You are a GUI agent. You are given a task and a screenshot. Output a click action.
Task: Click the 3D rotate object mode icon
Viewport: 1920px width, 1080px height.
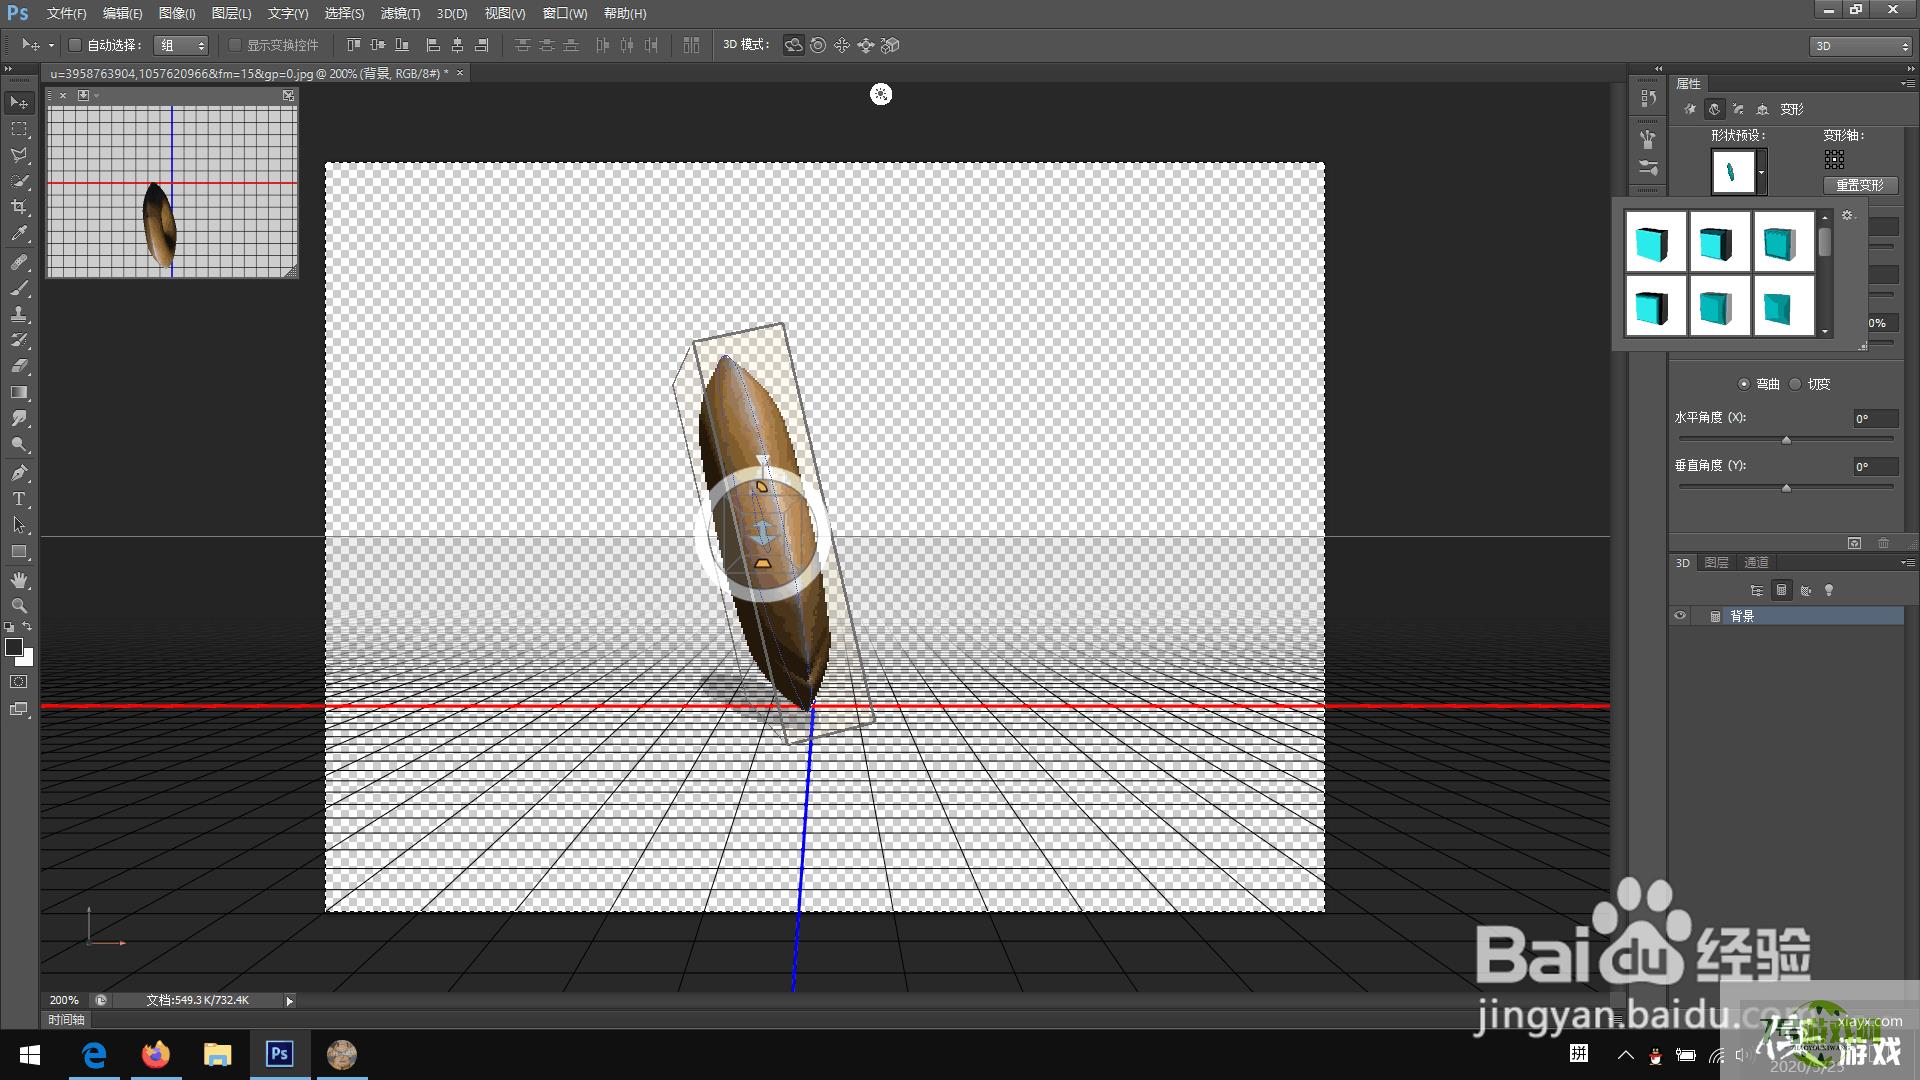coord(793,45)
